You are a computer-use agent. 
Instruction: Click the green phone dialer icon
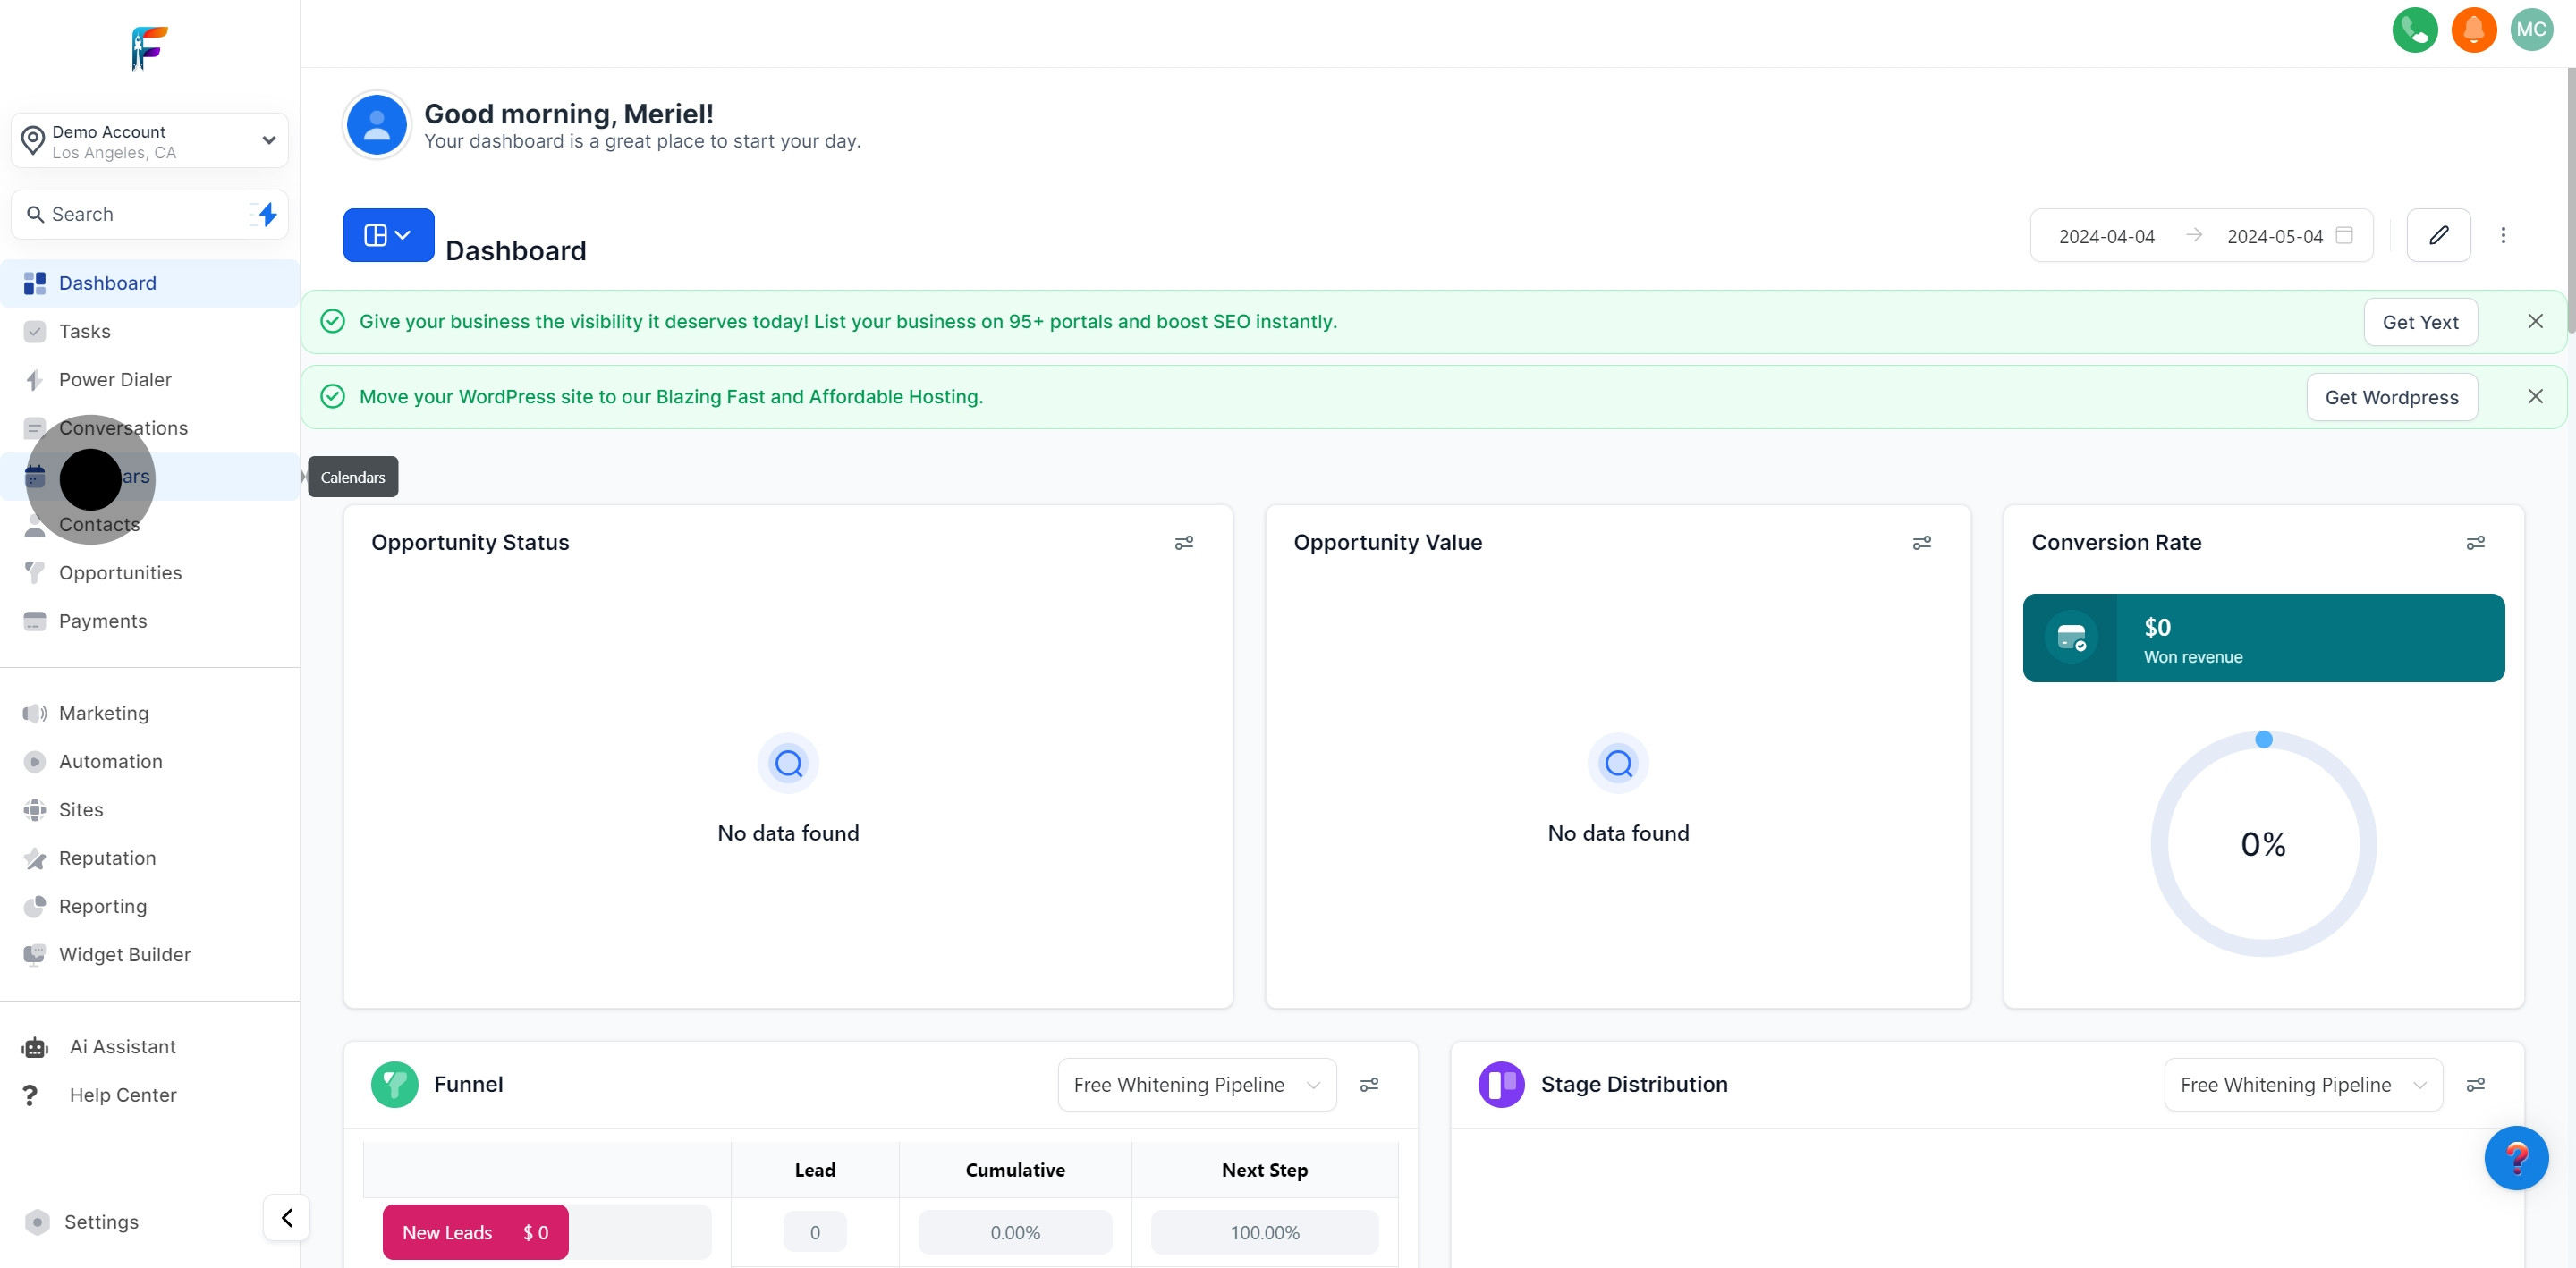tap(2414, 30)
